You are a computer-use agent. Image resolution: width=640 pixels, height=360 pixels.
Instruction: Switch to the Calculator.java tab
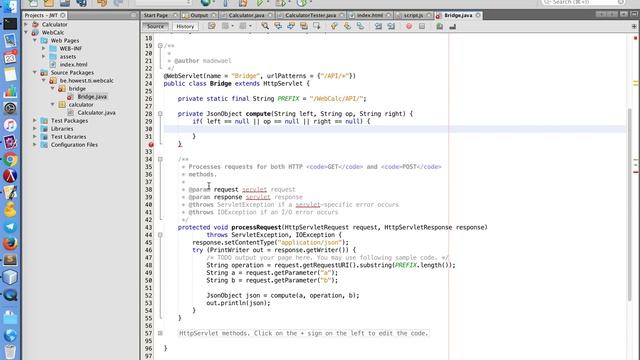[246, 15]
